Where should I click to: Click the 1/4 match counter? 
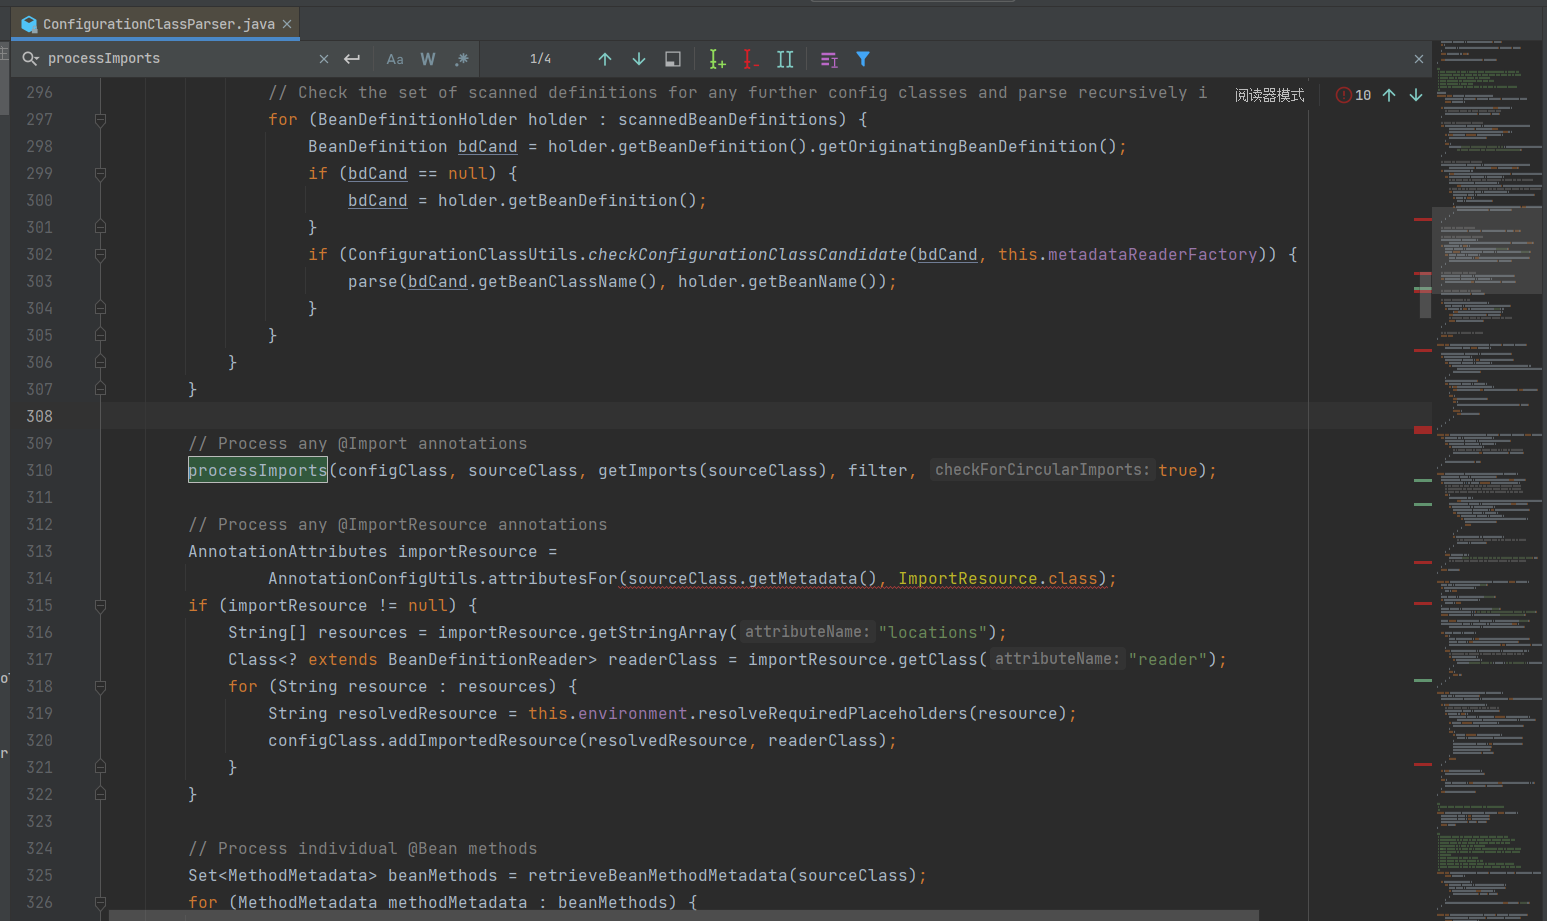tap(540, 59)
